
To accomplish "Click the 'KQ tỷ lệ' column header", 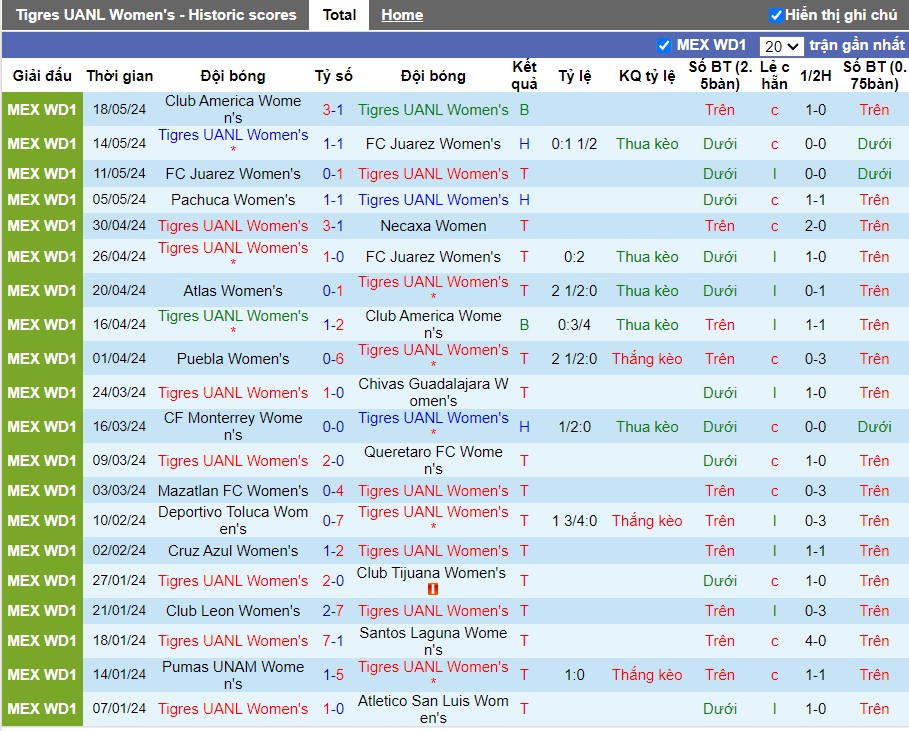I will click(x=647, y=76).
